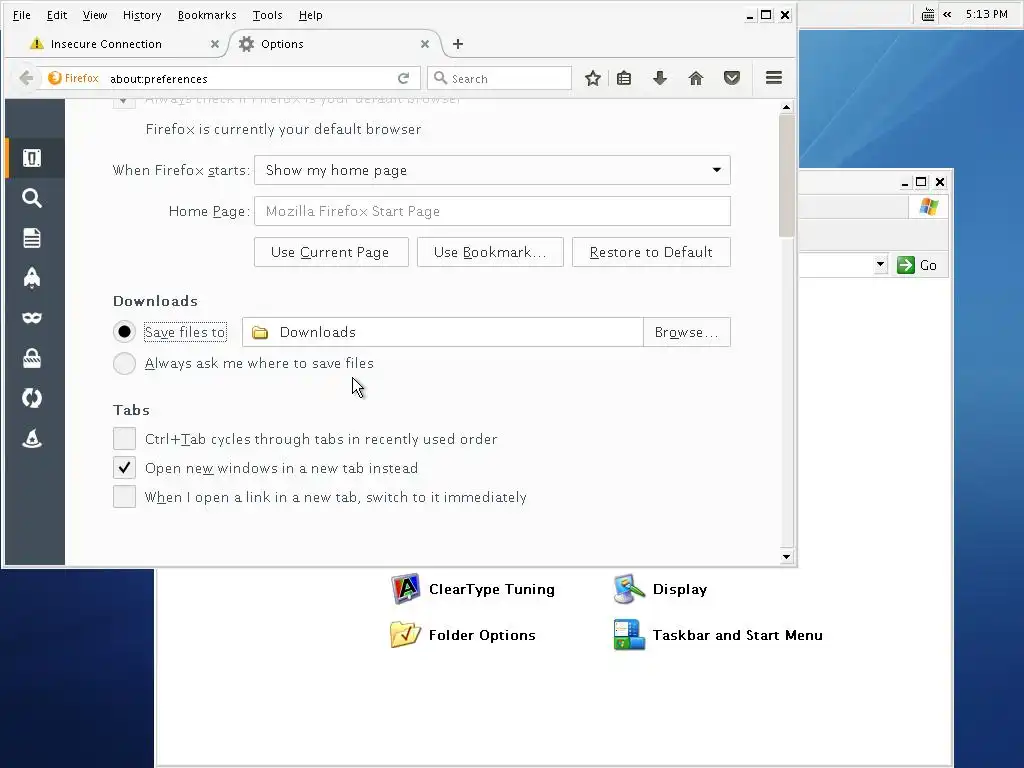Open the Edit menu
1024x768 pixels.
[x=57, y=15]
